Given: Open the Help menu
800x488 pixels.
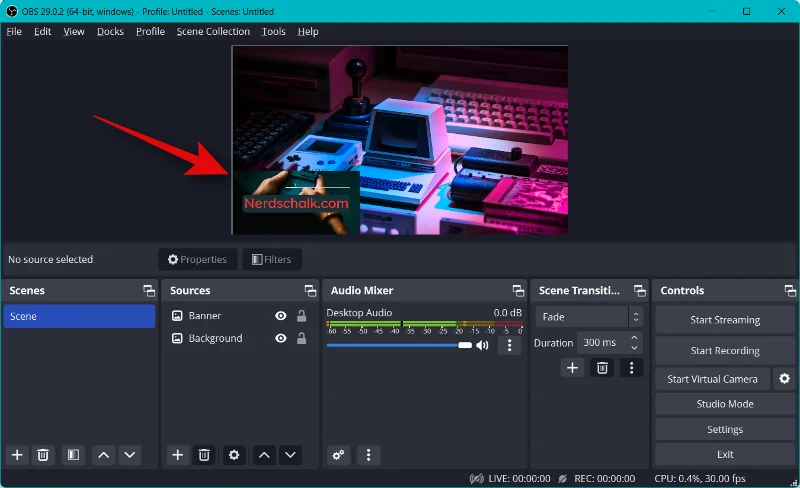Looking at the screenshot, I should pos(308,32).
